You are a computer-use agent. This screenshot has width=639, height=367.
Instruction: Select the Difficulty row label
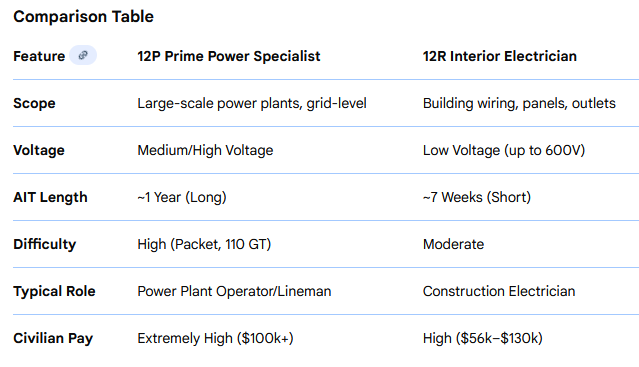(x=44, y=244)
